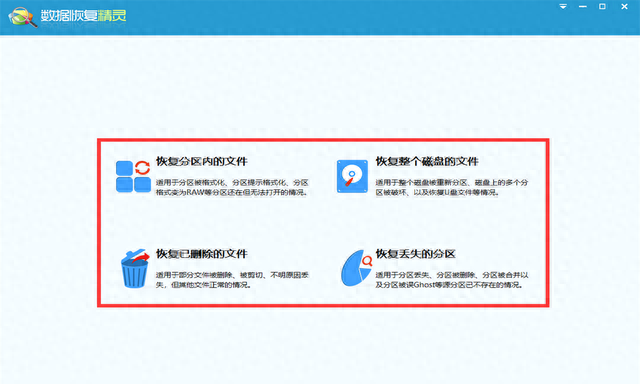Click the partition recovery squares icon
Image resolution: width=640 pixels, height=384 pixels.
(133, 176)
